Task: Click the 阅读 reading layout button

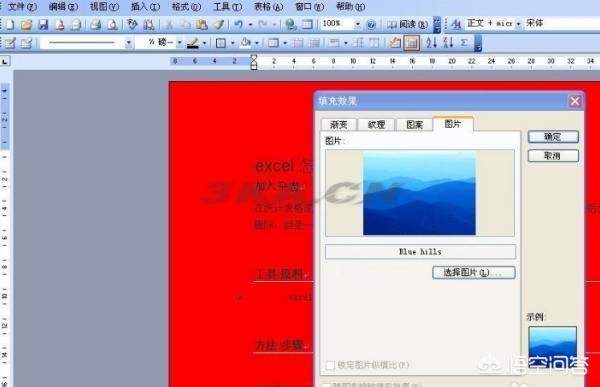Action: 407,24
